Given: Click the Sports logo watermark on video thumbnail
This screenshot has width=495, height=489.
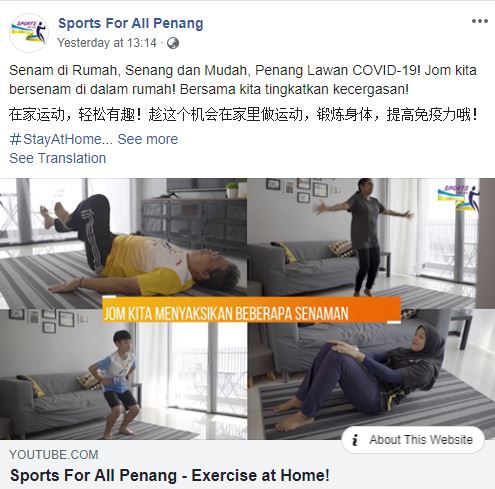Looking at the screenshot, I should (459, 197).
